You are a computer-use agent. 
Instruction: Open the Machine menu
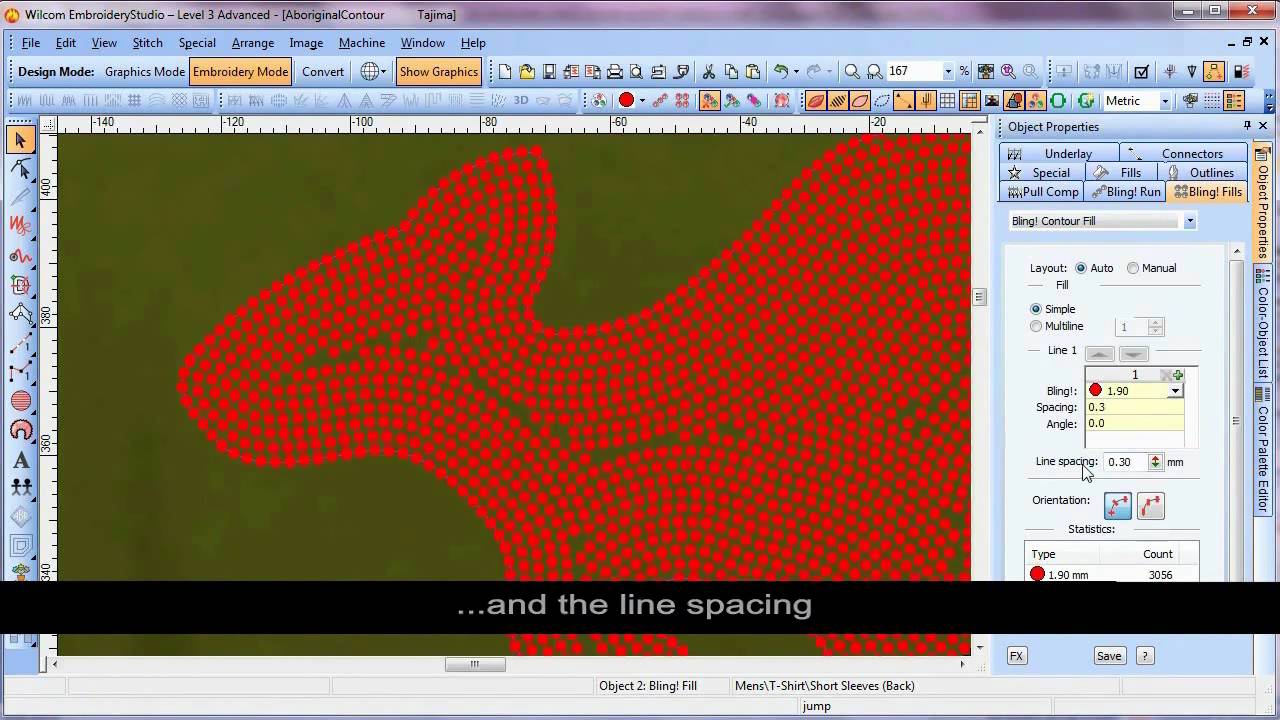tap(362, 43)
